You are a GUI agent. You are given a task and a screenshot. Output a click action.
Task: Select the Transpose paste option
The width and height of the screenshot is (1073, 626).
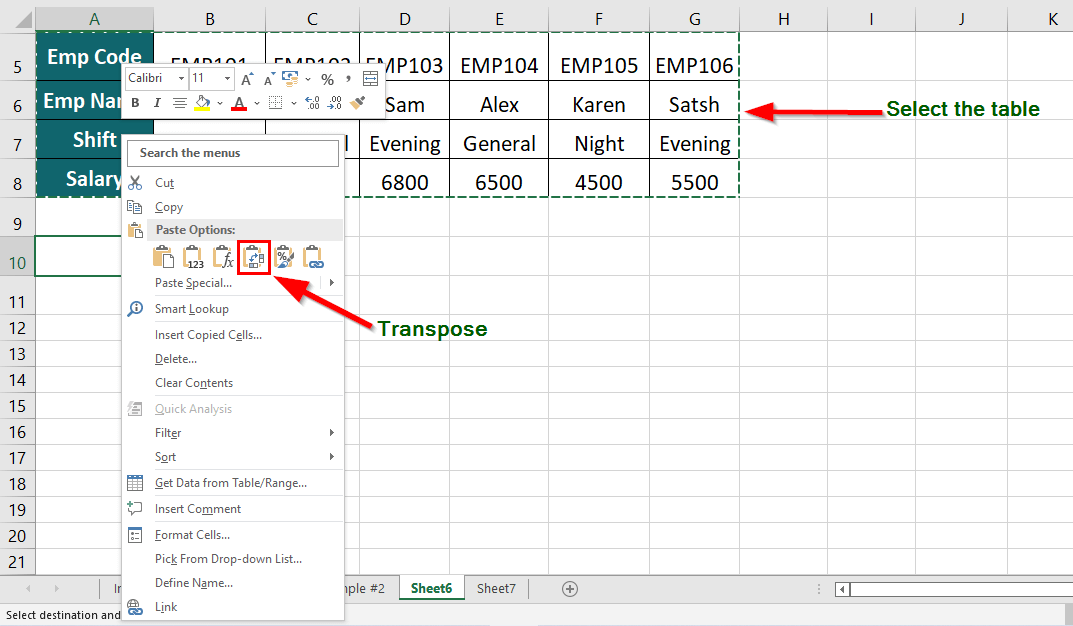coord(254,257)
